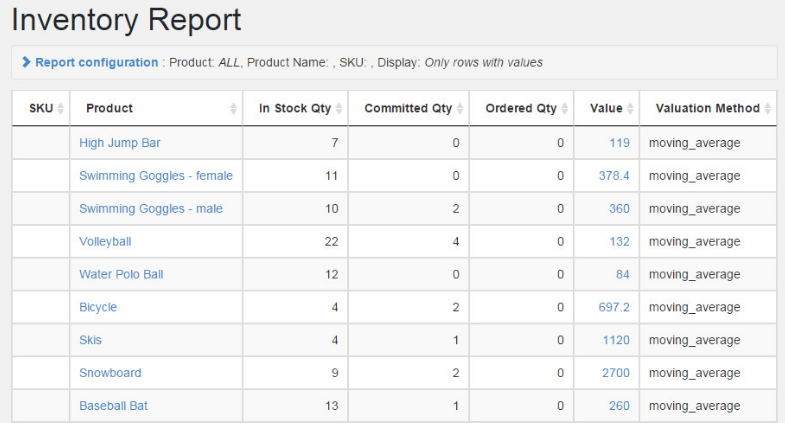Click the Water Polo Ball link

tap(120, 274)
